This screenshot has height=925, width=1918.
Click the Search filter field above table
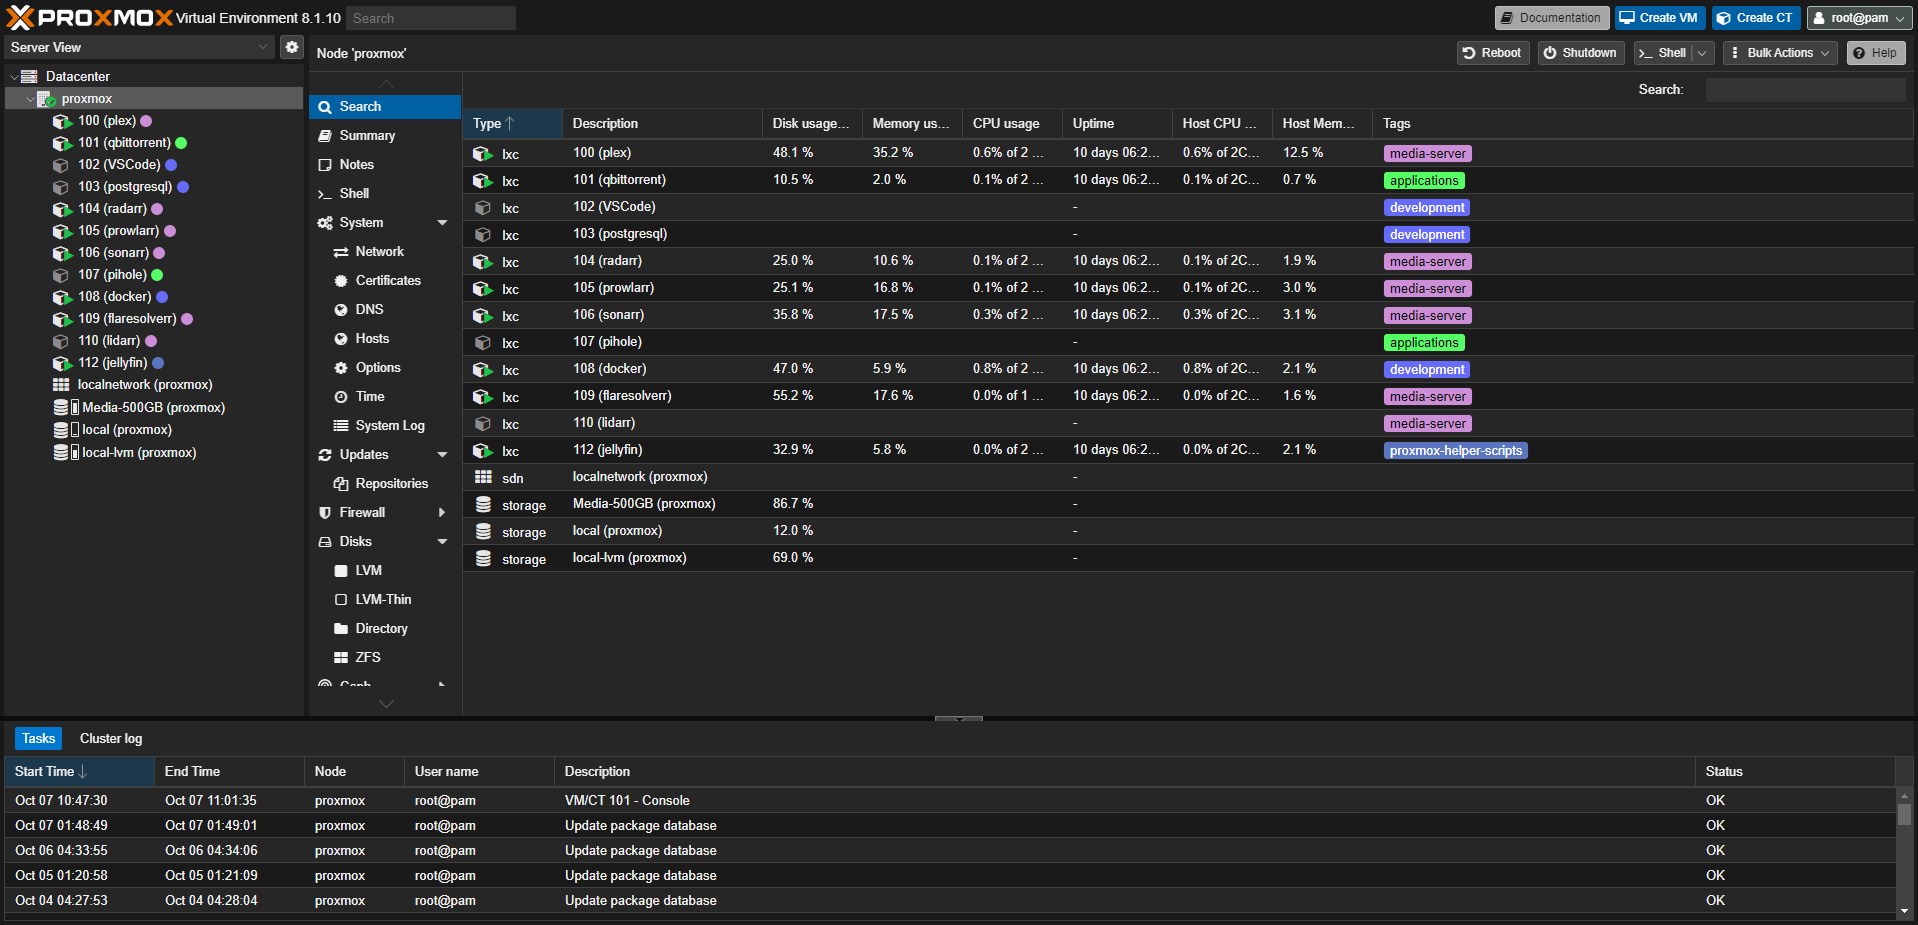(1805, 90)
